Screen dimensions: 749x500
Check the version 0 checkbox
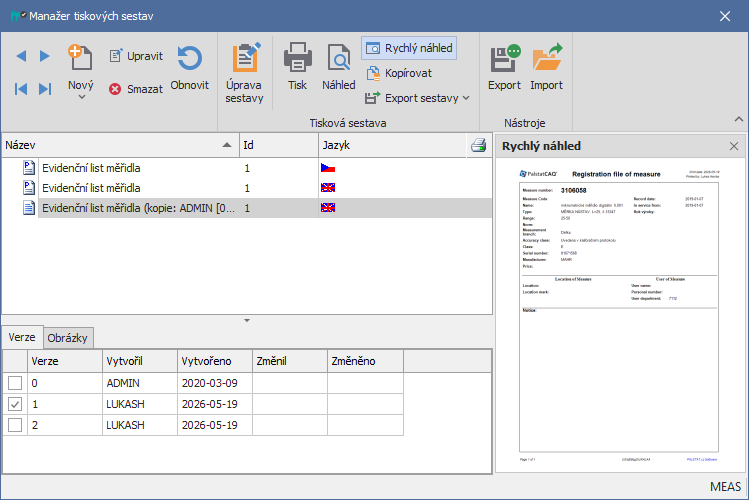(x=15, y=383)
